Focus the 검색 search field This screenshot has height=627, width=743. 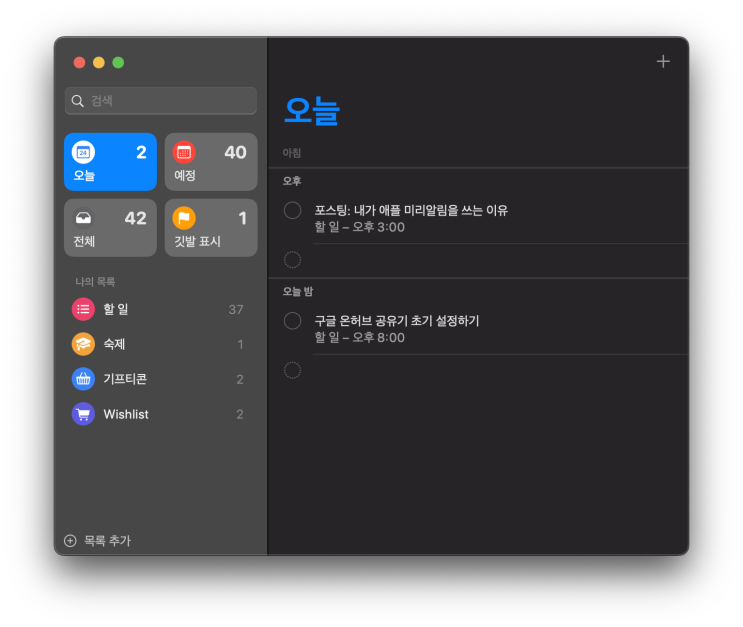click(x=161, y=101)
